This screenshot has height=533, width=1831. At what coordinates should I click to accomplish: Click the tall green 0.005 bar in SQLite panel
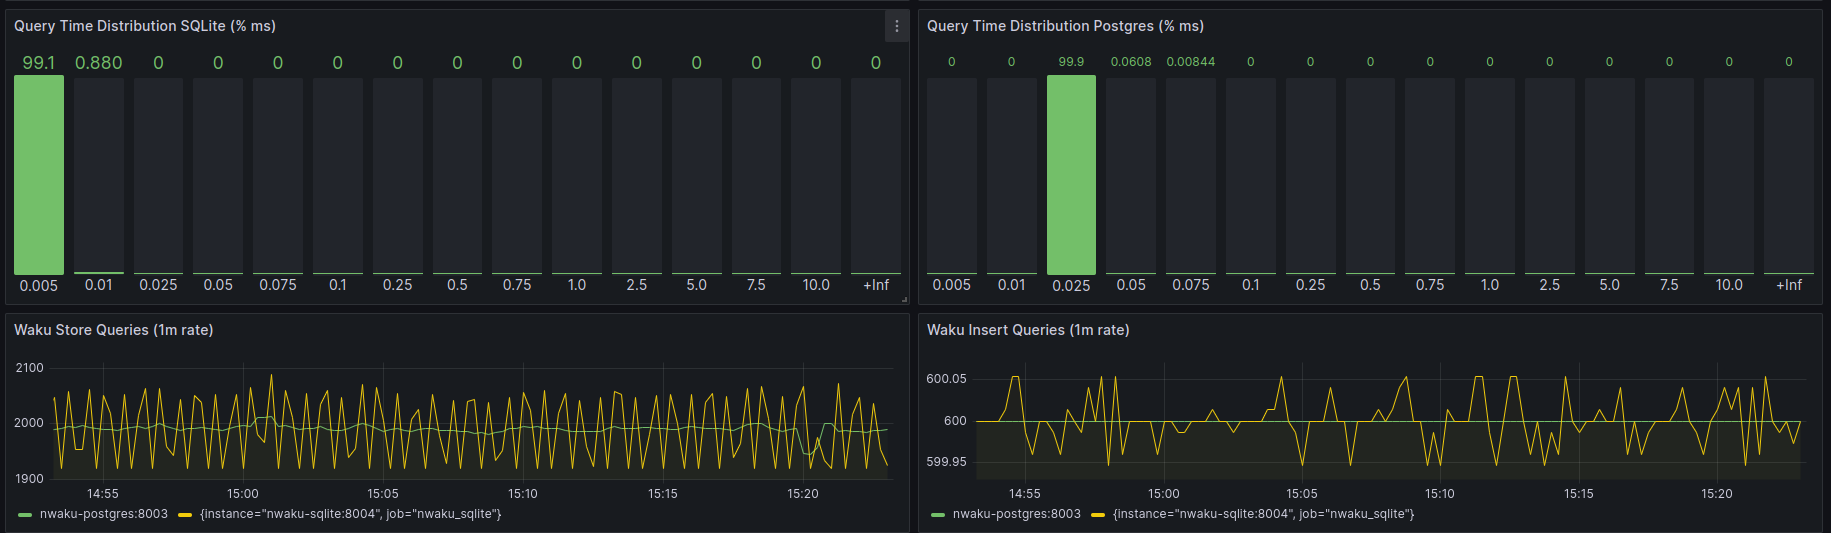coord(39,175)
